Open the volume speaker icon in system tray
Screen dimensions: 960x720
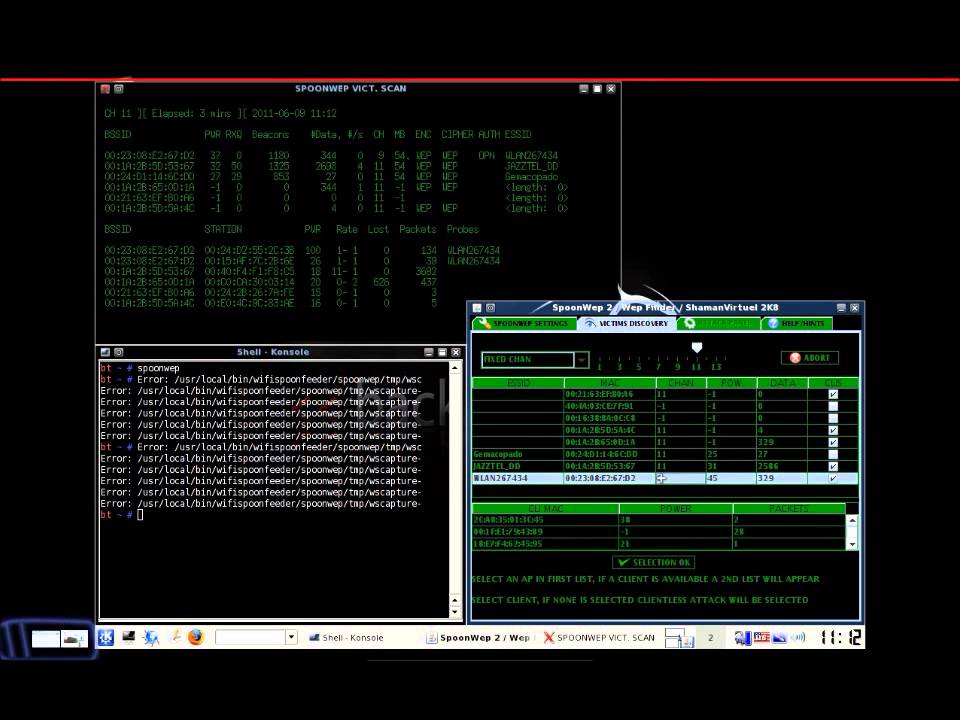[798, 637]
